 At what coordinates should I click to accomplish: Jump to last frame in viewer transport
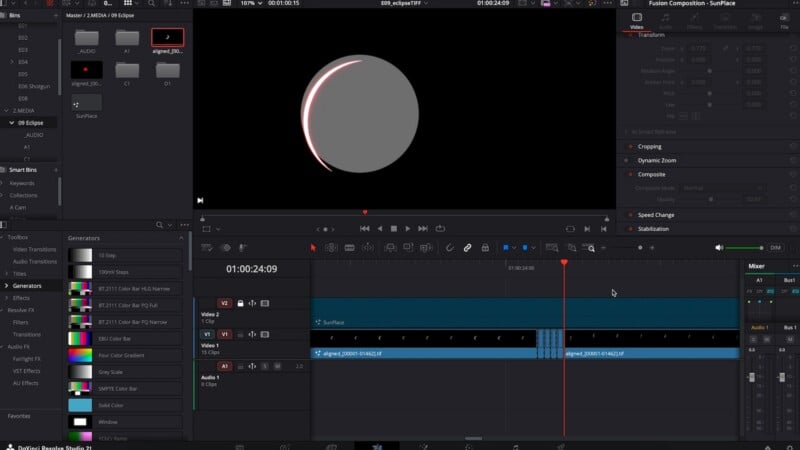(423, 229)
